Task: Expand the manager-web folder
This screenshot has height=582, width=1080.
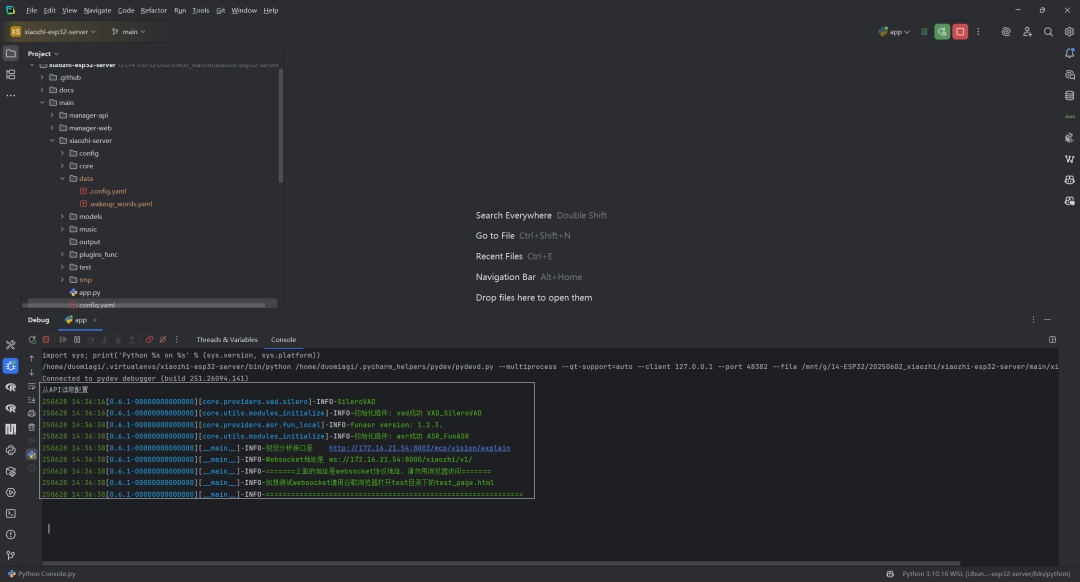Action: tap(52, 128)
